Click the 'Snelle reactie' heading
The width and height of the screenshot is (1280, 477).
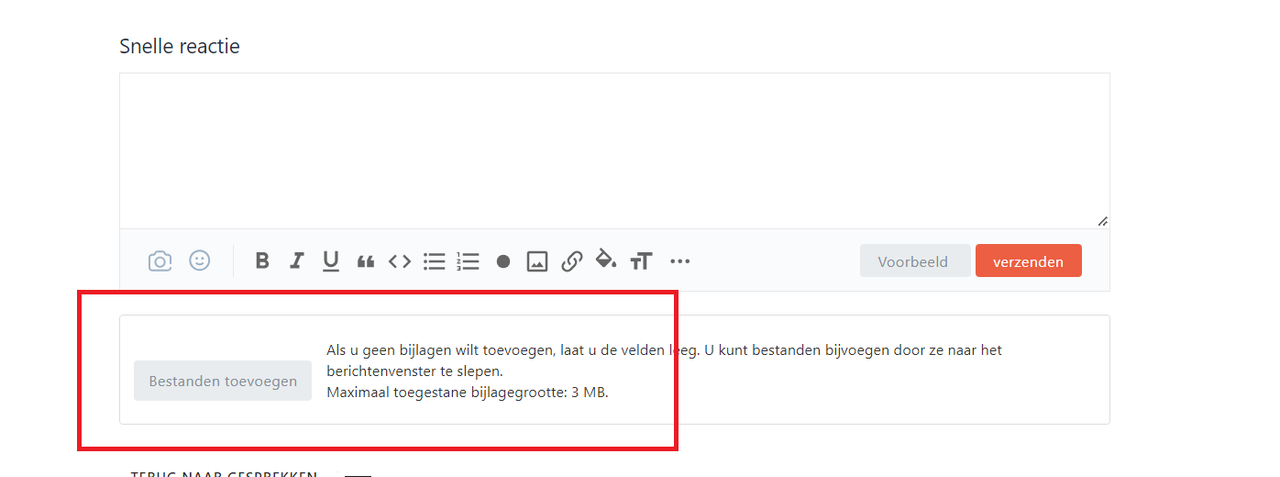click(180, 46)
